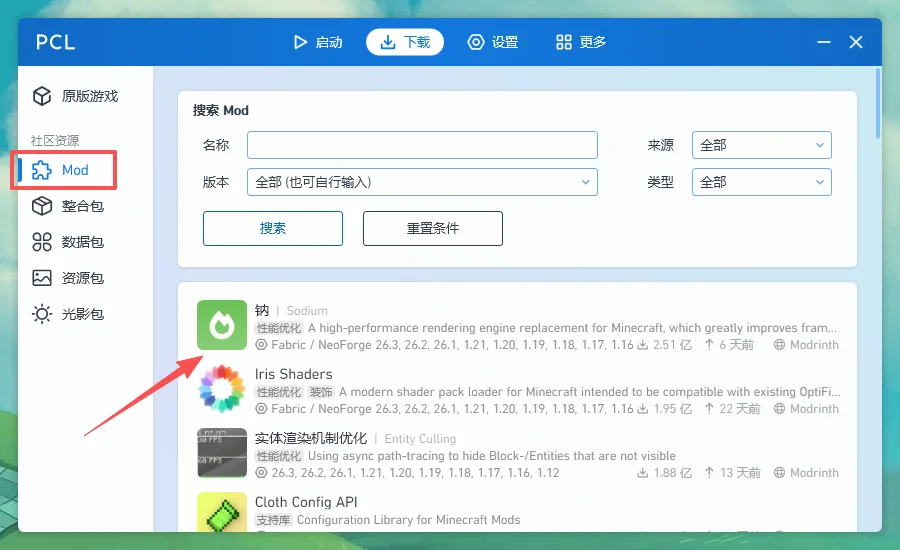The image size is (900, 550).
Task: Click the download arrow icon of 下载
Action: click(388, 42)
